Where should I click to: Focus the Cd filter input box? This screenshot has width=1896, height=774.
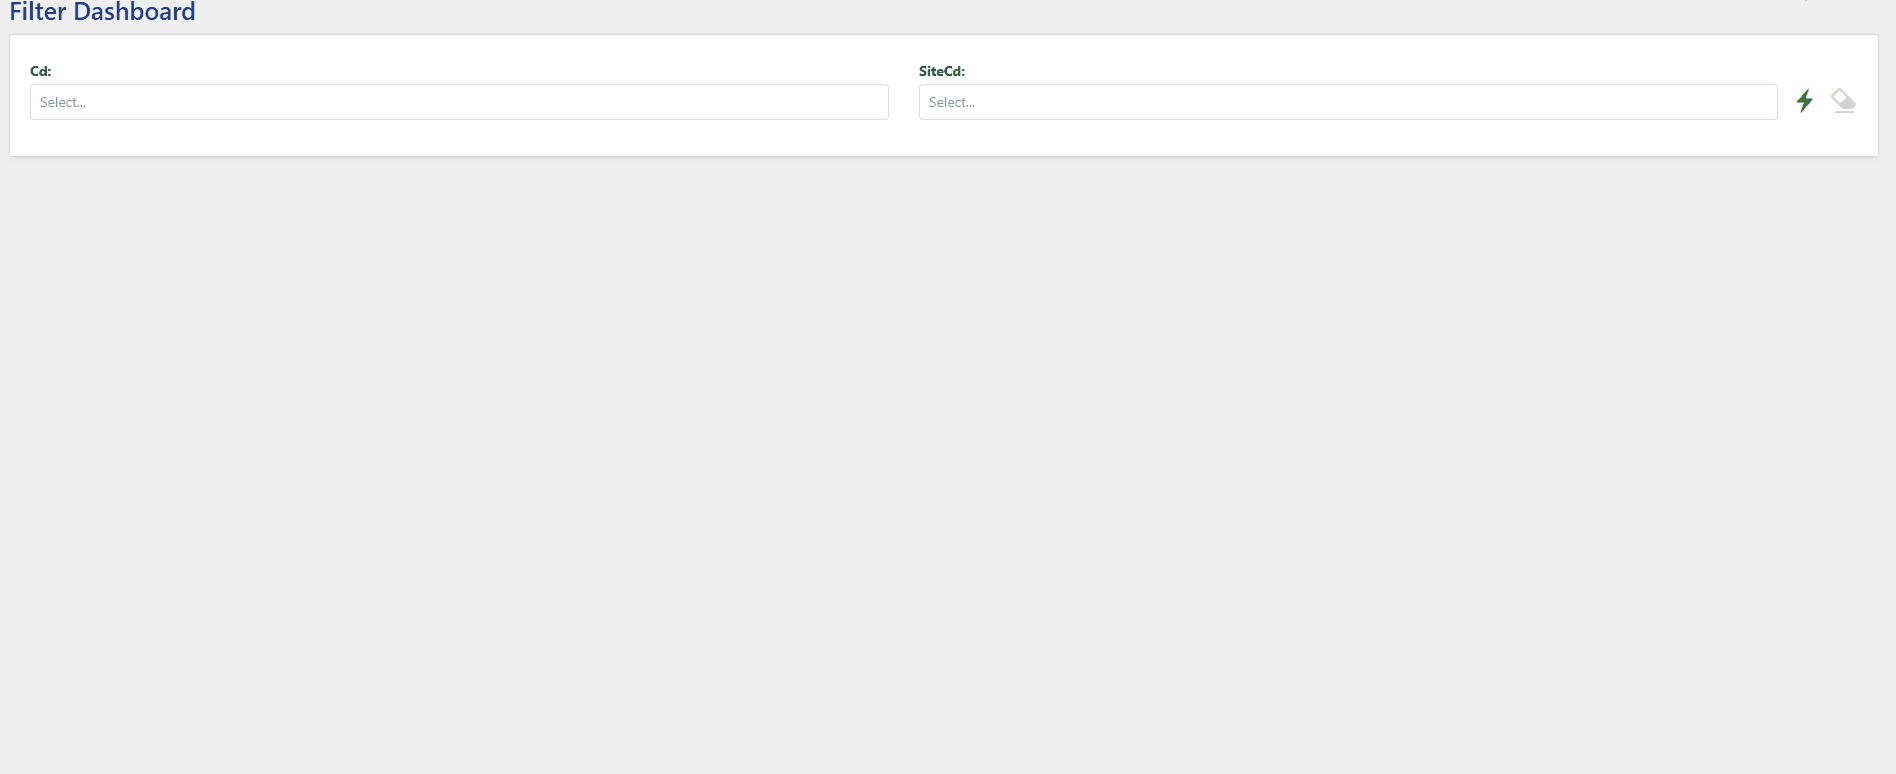pyautogui.click(x=459, y=102)
